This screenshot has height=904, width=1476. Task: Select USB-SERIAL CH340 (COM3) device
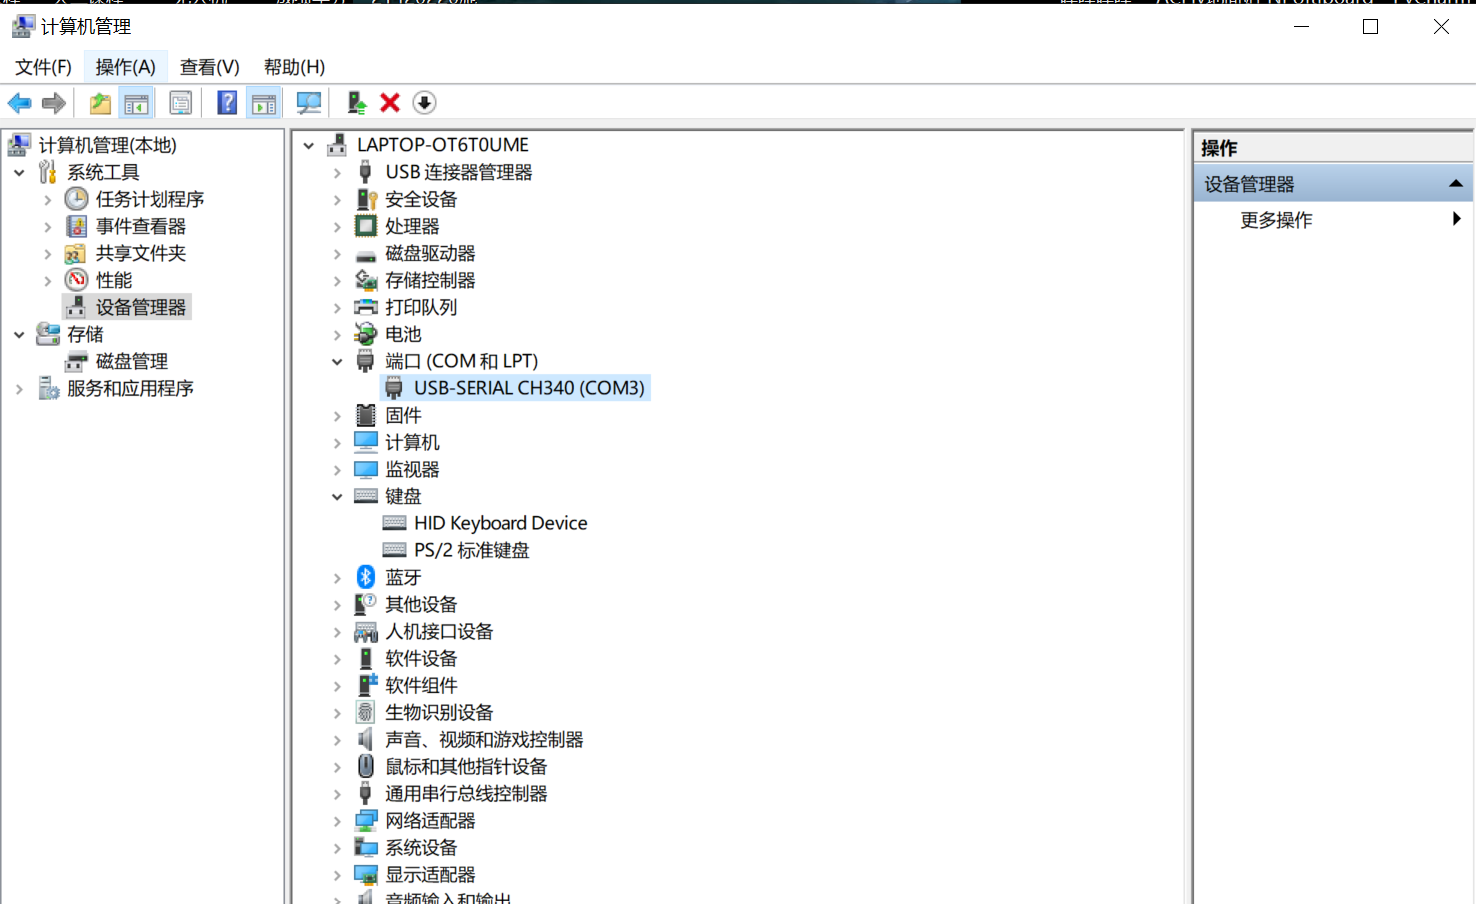point(529,388)
